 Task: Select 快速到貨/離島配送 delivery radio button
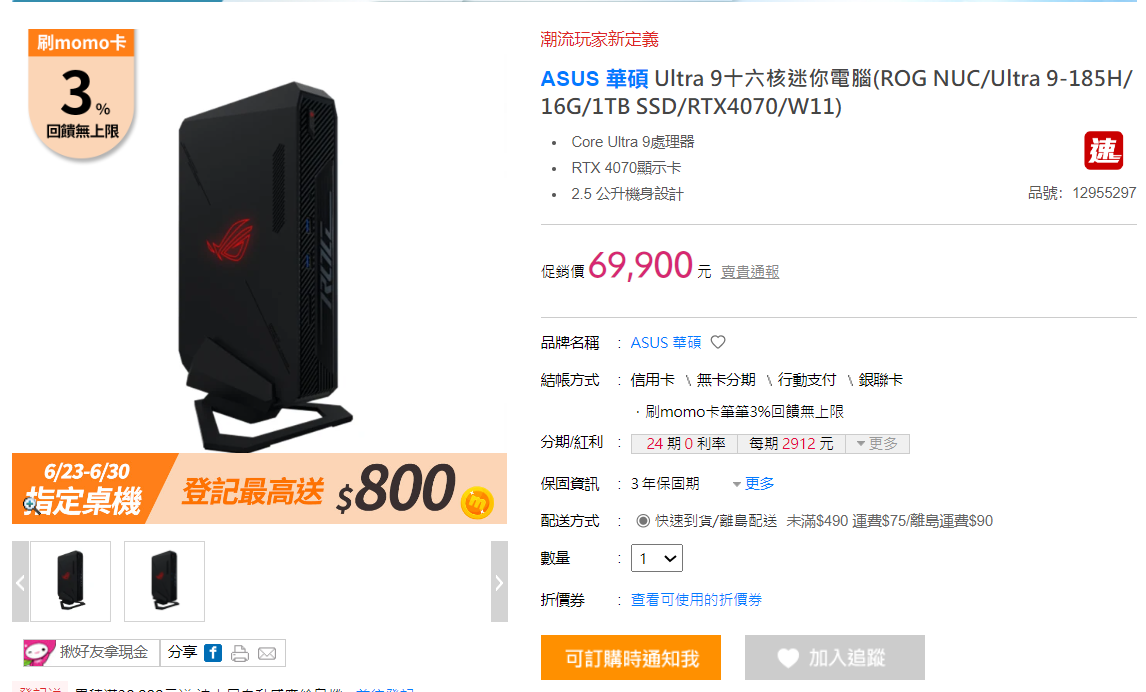642,521
